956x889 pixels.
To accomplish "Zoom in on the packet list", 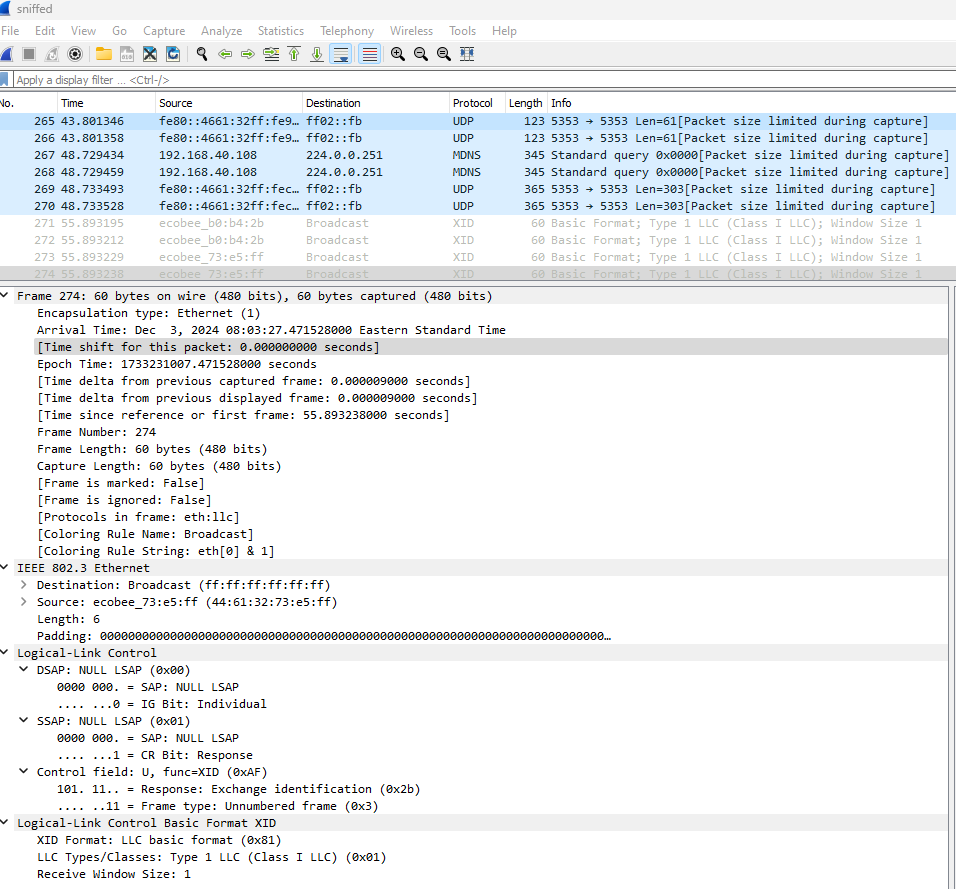I will [395, 53].
